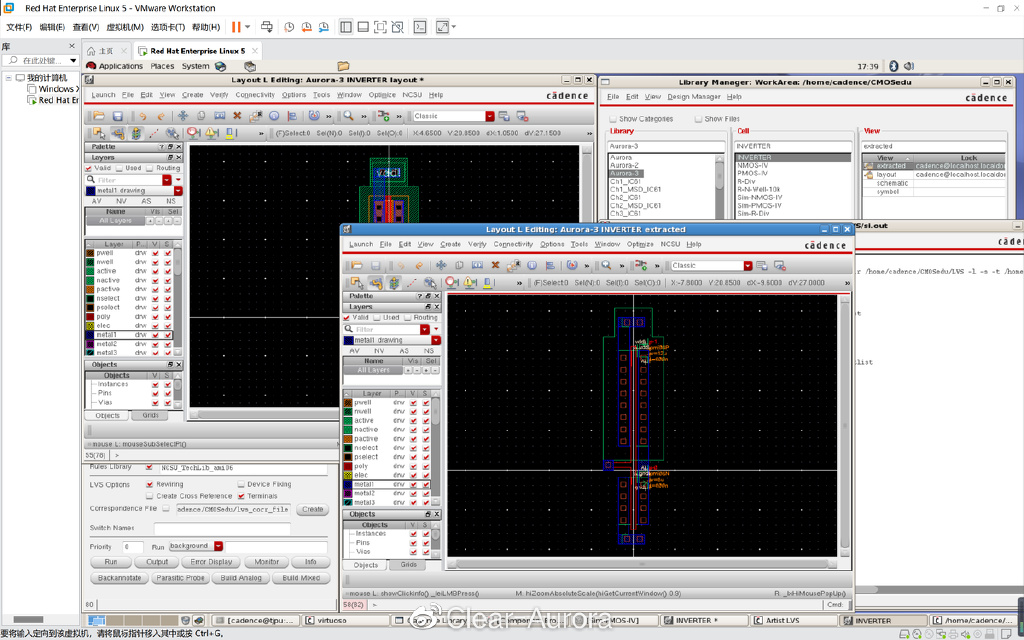Click the Properties info icon in extracted toolbar

532,266
